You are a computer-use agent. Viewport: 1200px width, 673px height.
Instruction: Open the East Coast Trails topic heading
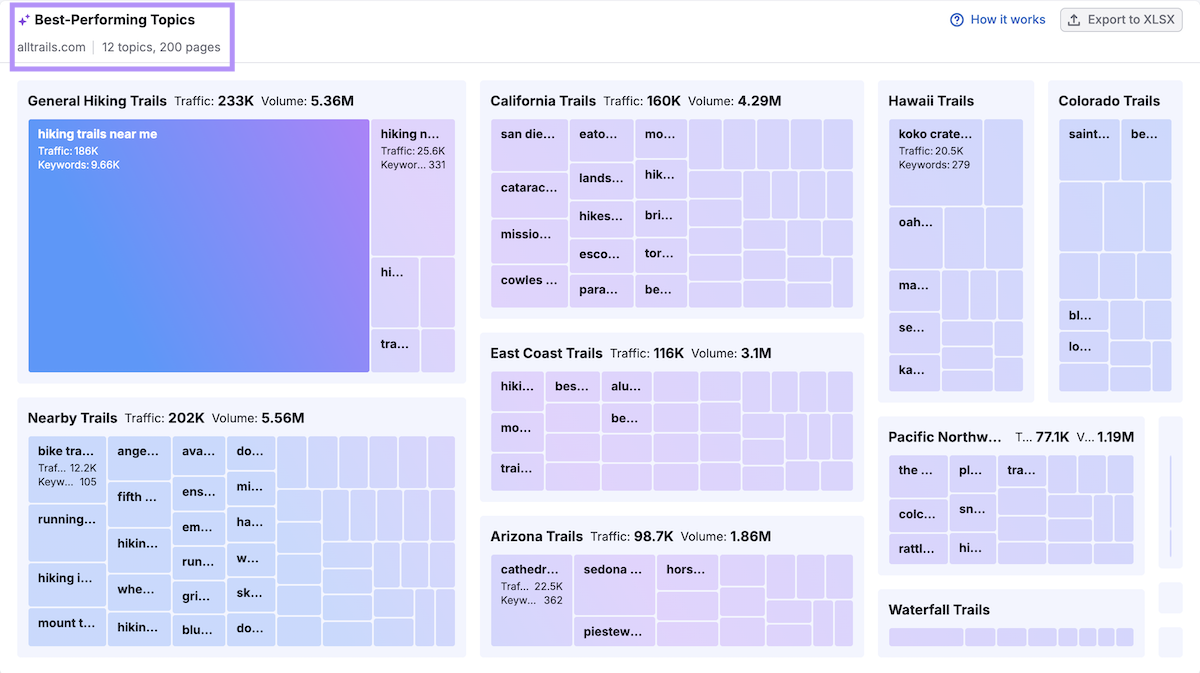click(x=546, y=353)
